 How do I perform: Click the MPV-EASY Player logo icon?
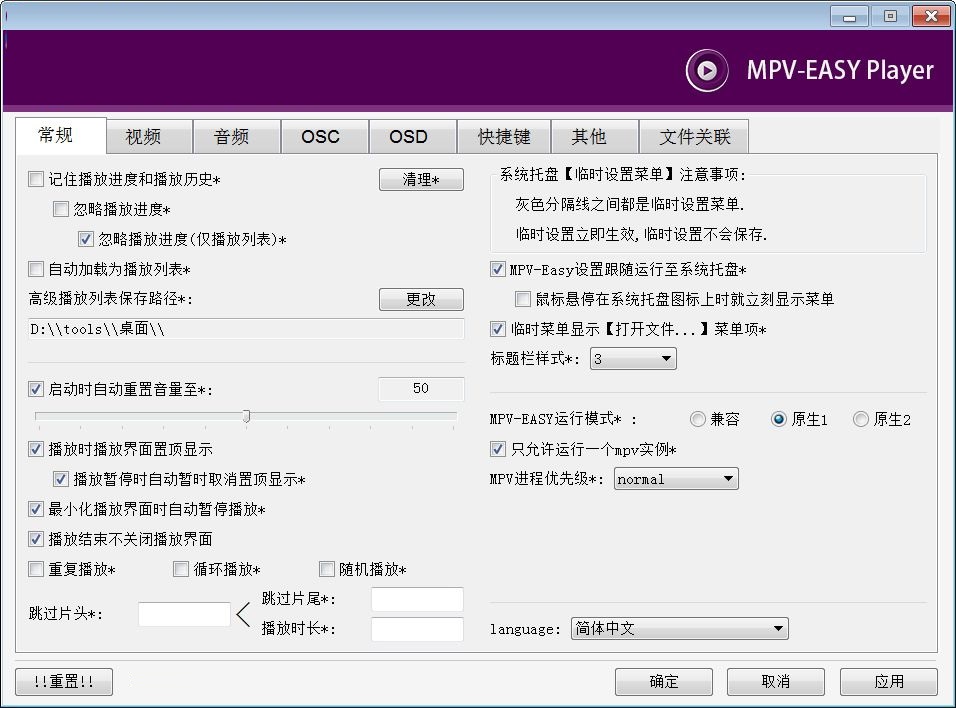pos(706,71)
